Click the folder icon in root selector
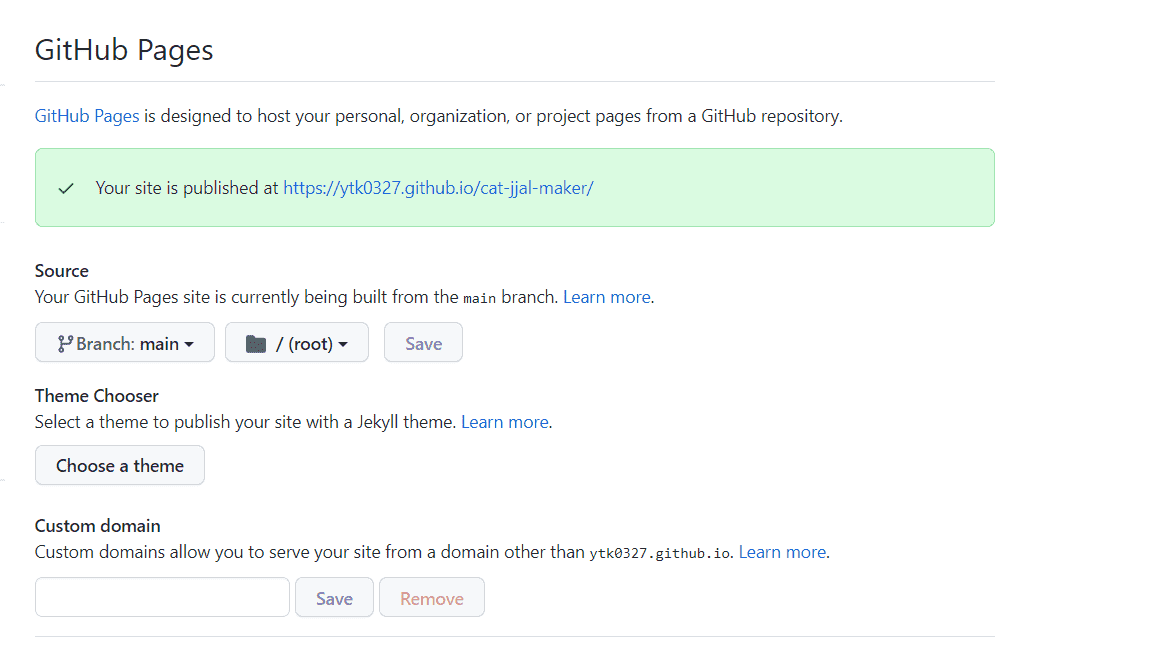This screenshot has width=1153, height=653. pos(255,343)
